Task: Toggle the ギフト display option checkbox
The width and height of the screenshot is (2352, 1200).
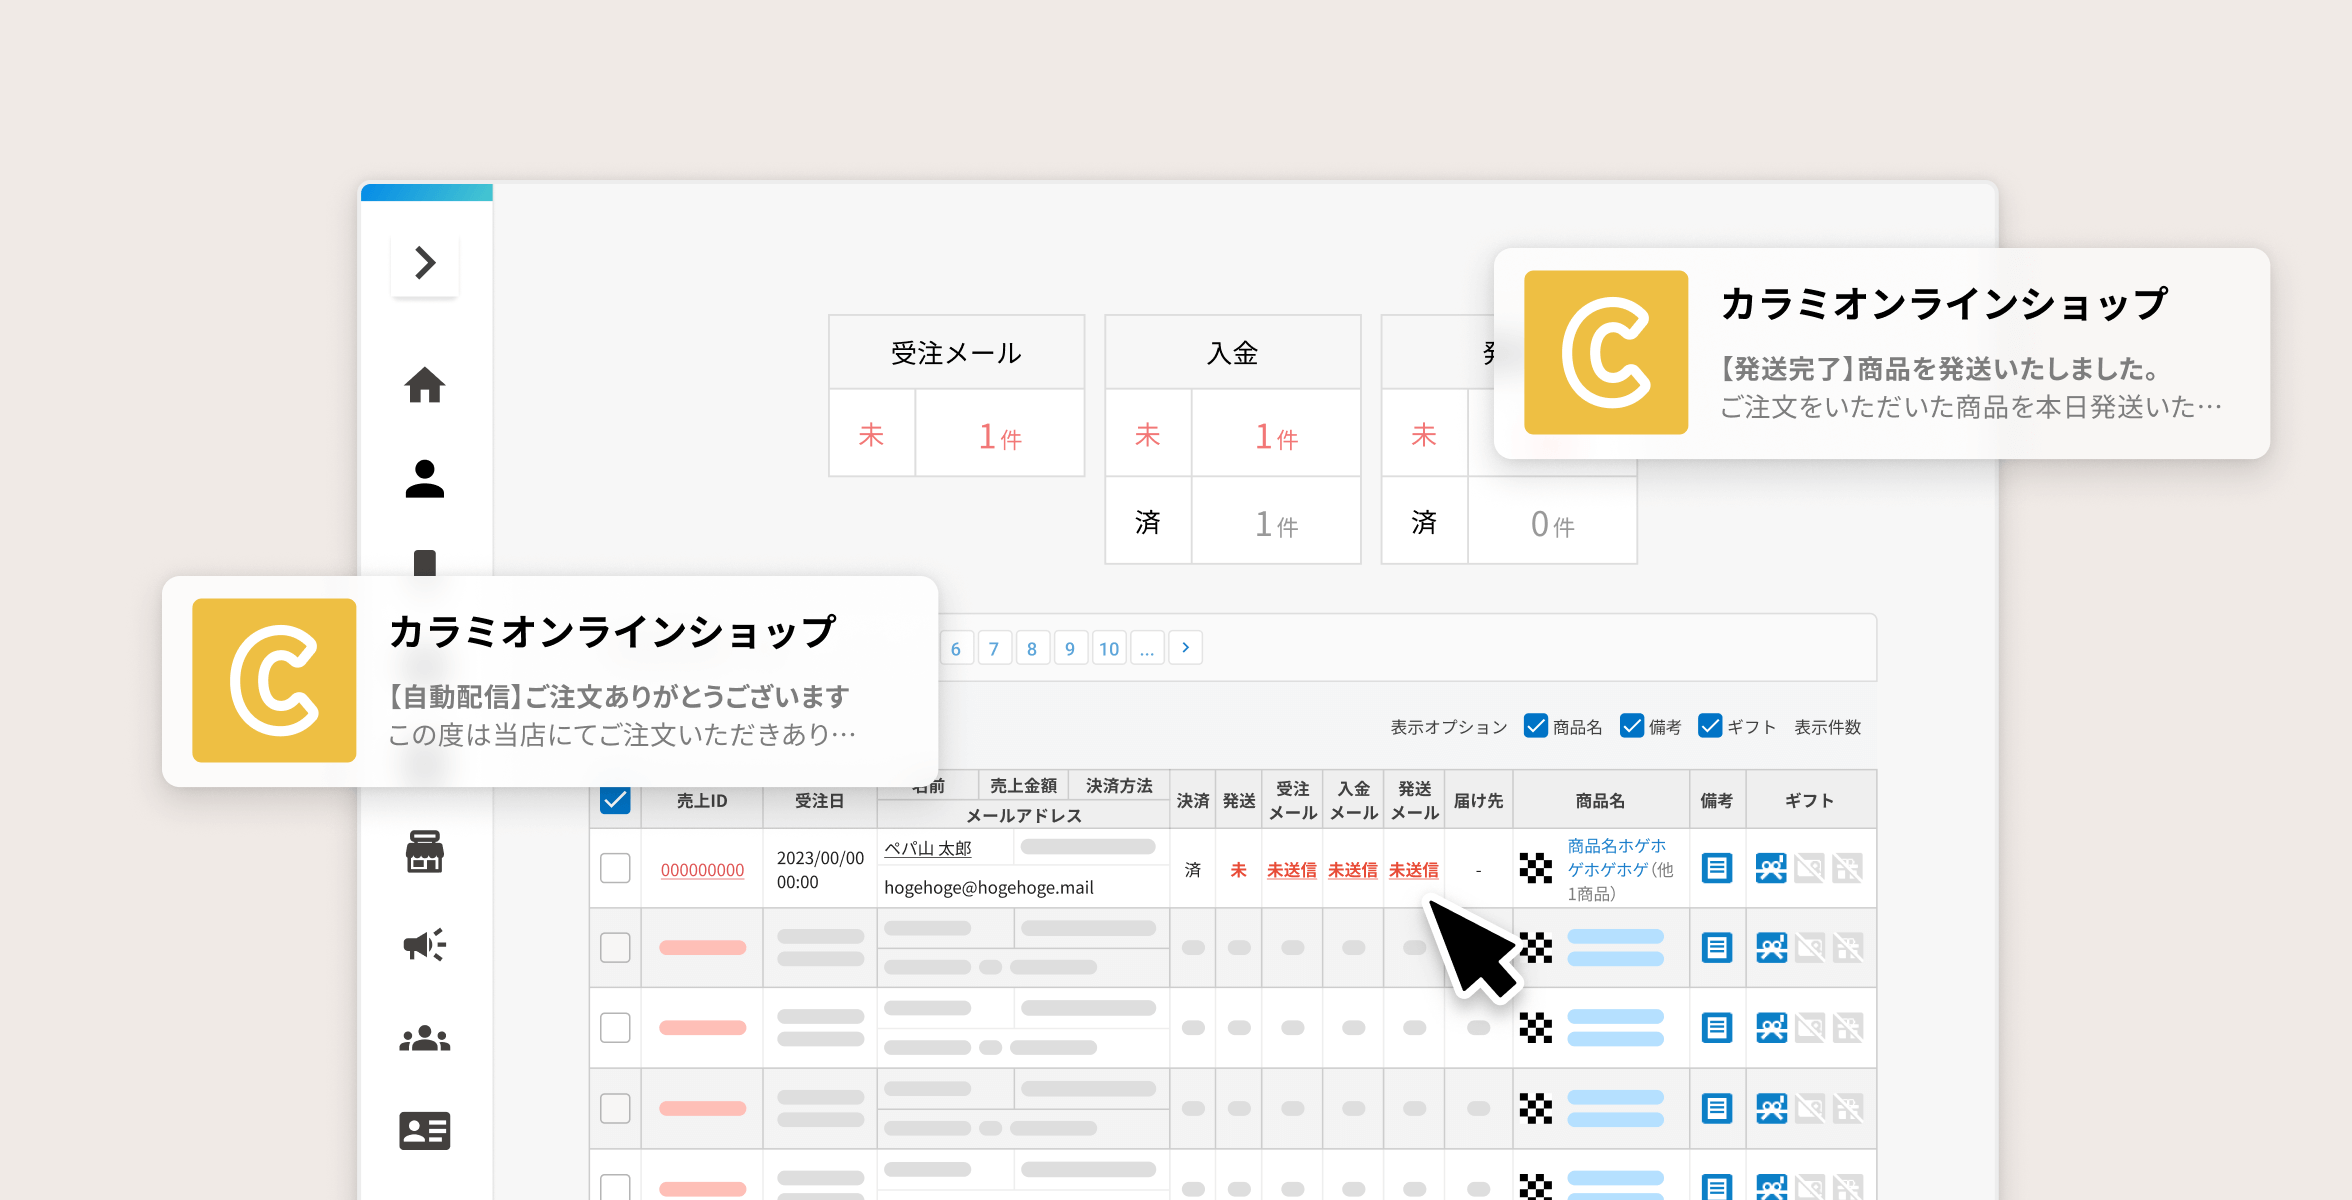Action: pyautogui.click(x=1710, y=726)
